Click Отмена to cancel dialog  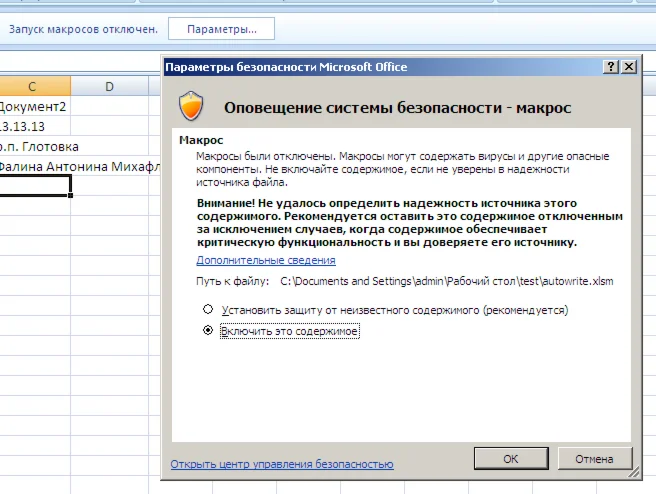(594, 458)
